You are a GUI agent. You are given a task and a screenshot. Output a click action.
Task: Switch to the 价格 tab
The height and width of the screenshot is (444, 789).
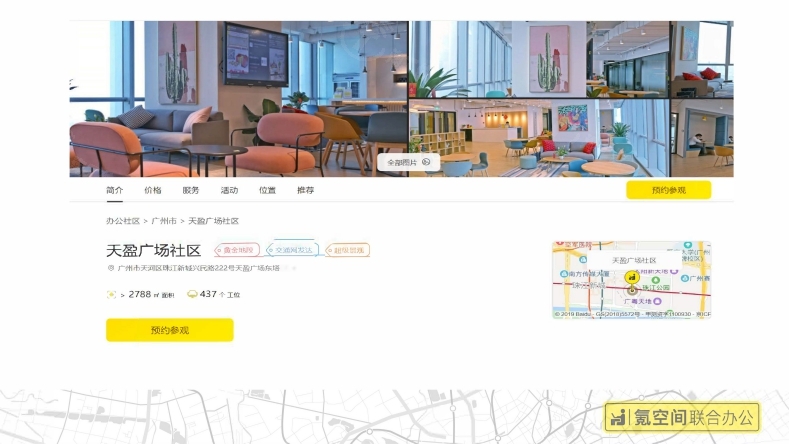click(x=152, y=190)
